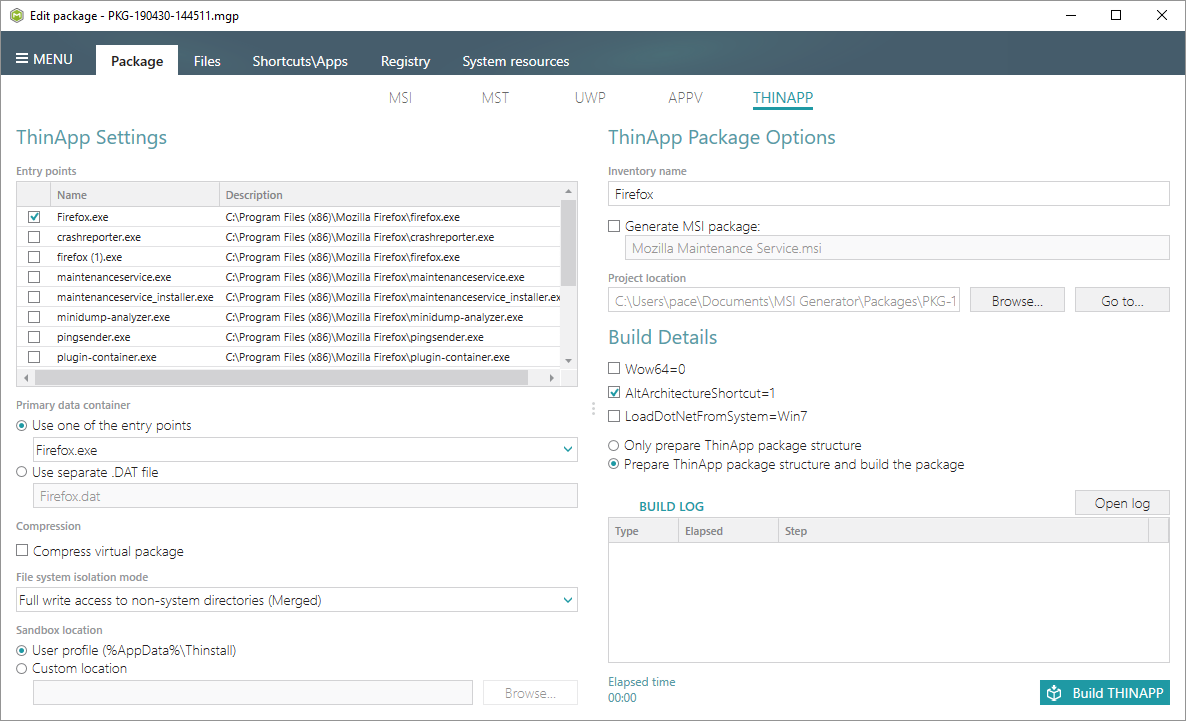The width and height of the screenshot is (1186, 721).
Task: Open the Firefox.exe entry point dropdown
Action: (x=305, y=449)
